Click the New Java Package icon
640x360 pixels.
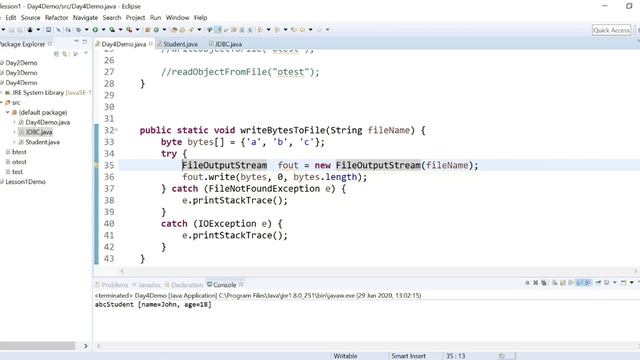click(147, 29)
